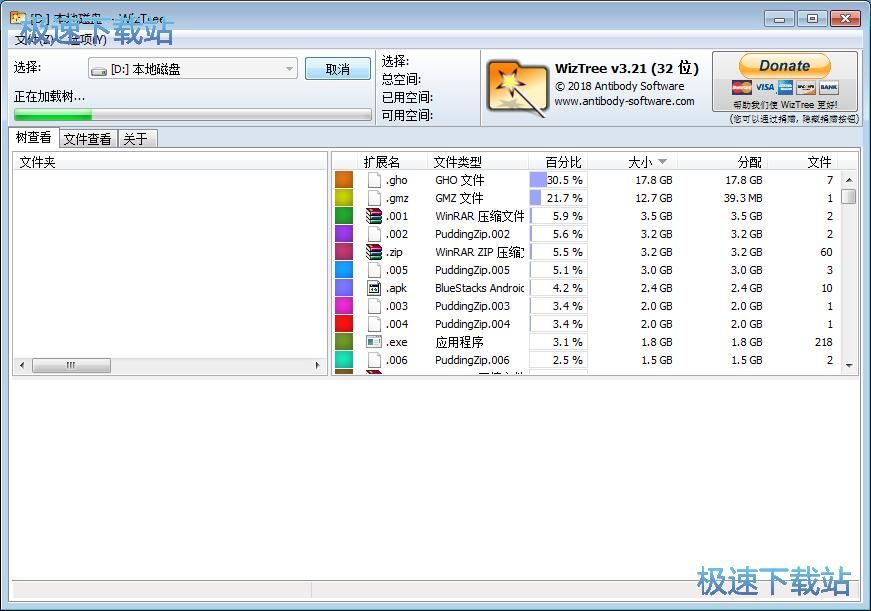Click the Donate button
The height and width of the screenshot is (611, 871).
(784, 66)
